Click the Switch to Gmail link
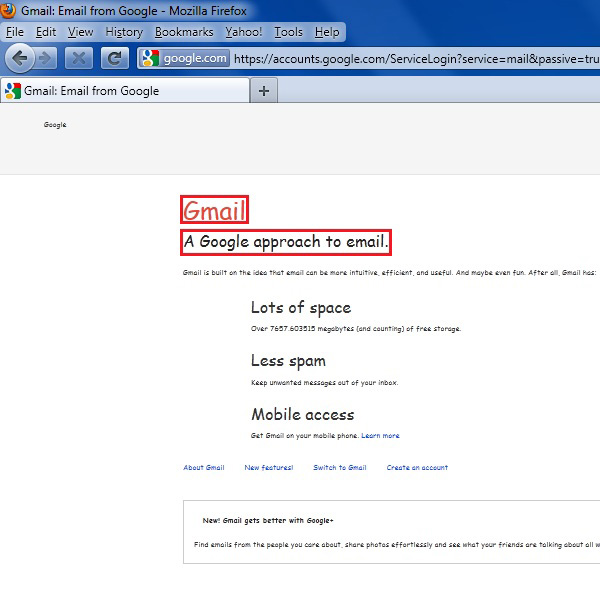The height and width of the screenshot is (600, 600). point(340,468)
